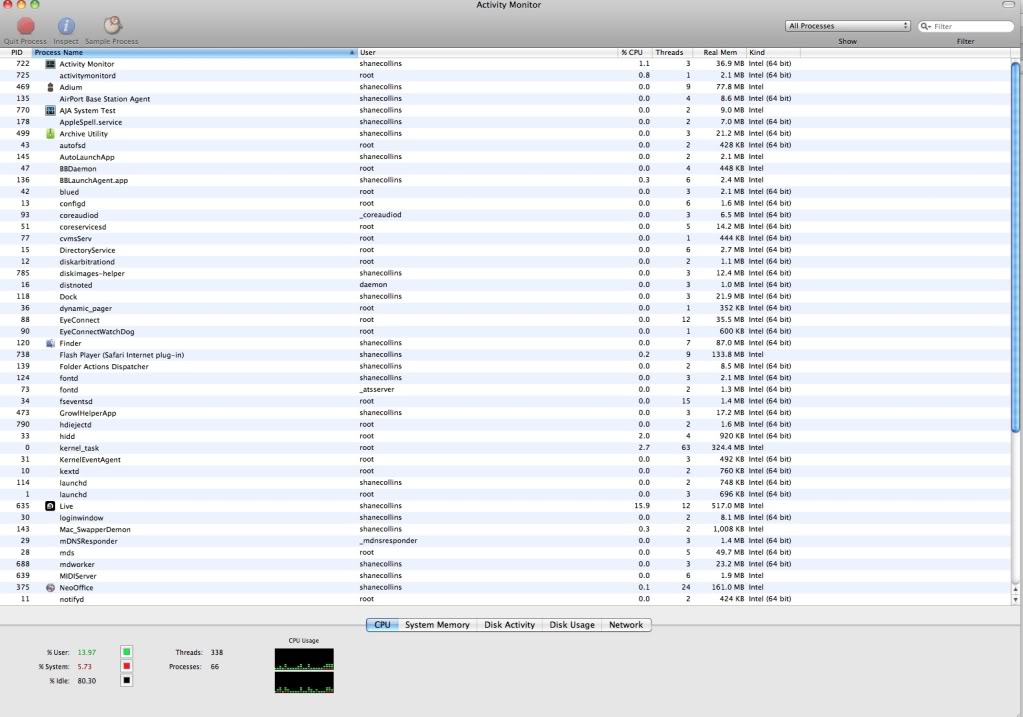Image resolution: width=1023 pixels, height=717 pixels.
Task: Select the hidd process row
Action: click(506, 436)
